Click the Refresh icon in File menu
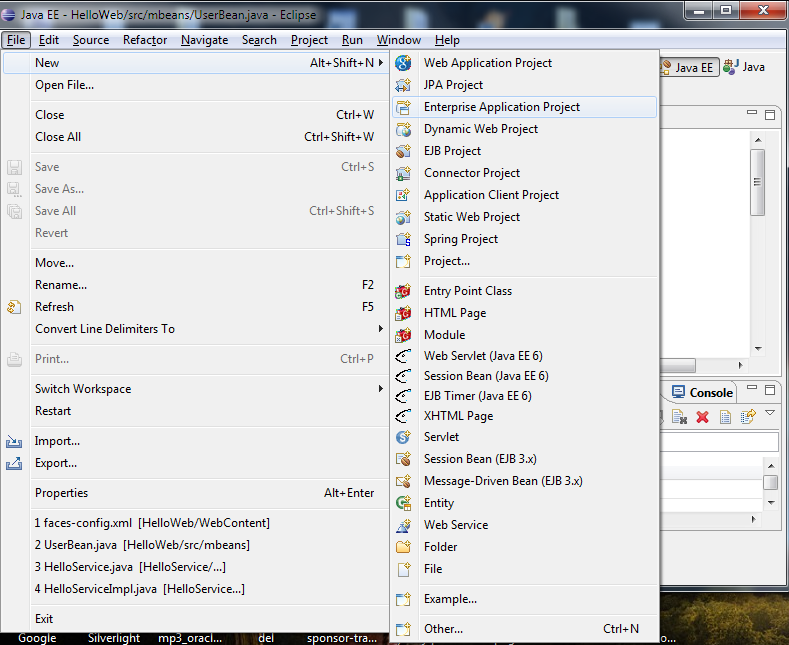Screen dimensions: 789x645 pyautogui.click(x=14, y=307)
